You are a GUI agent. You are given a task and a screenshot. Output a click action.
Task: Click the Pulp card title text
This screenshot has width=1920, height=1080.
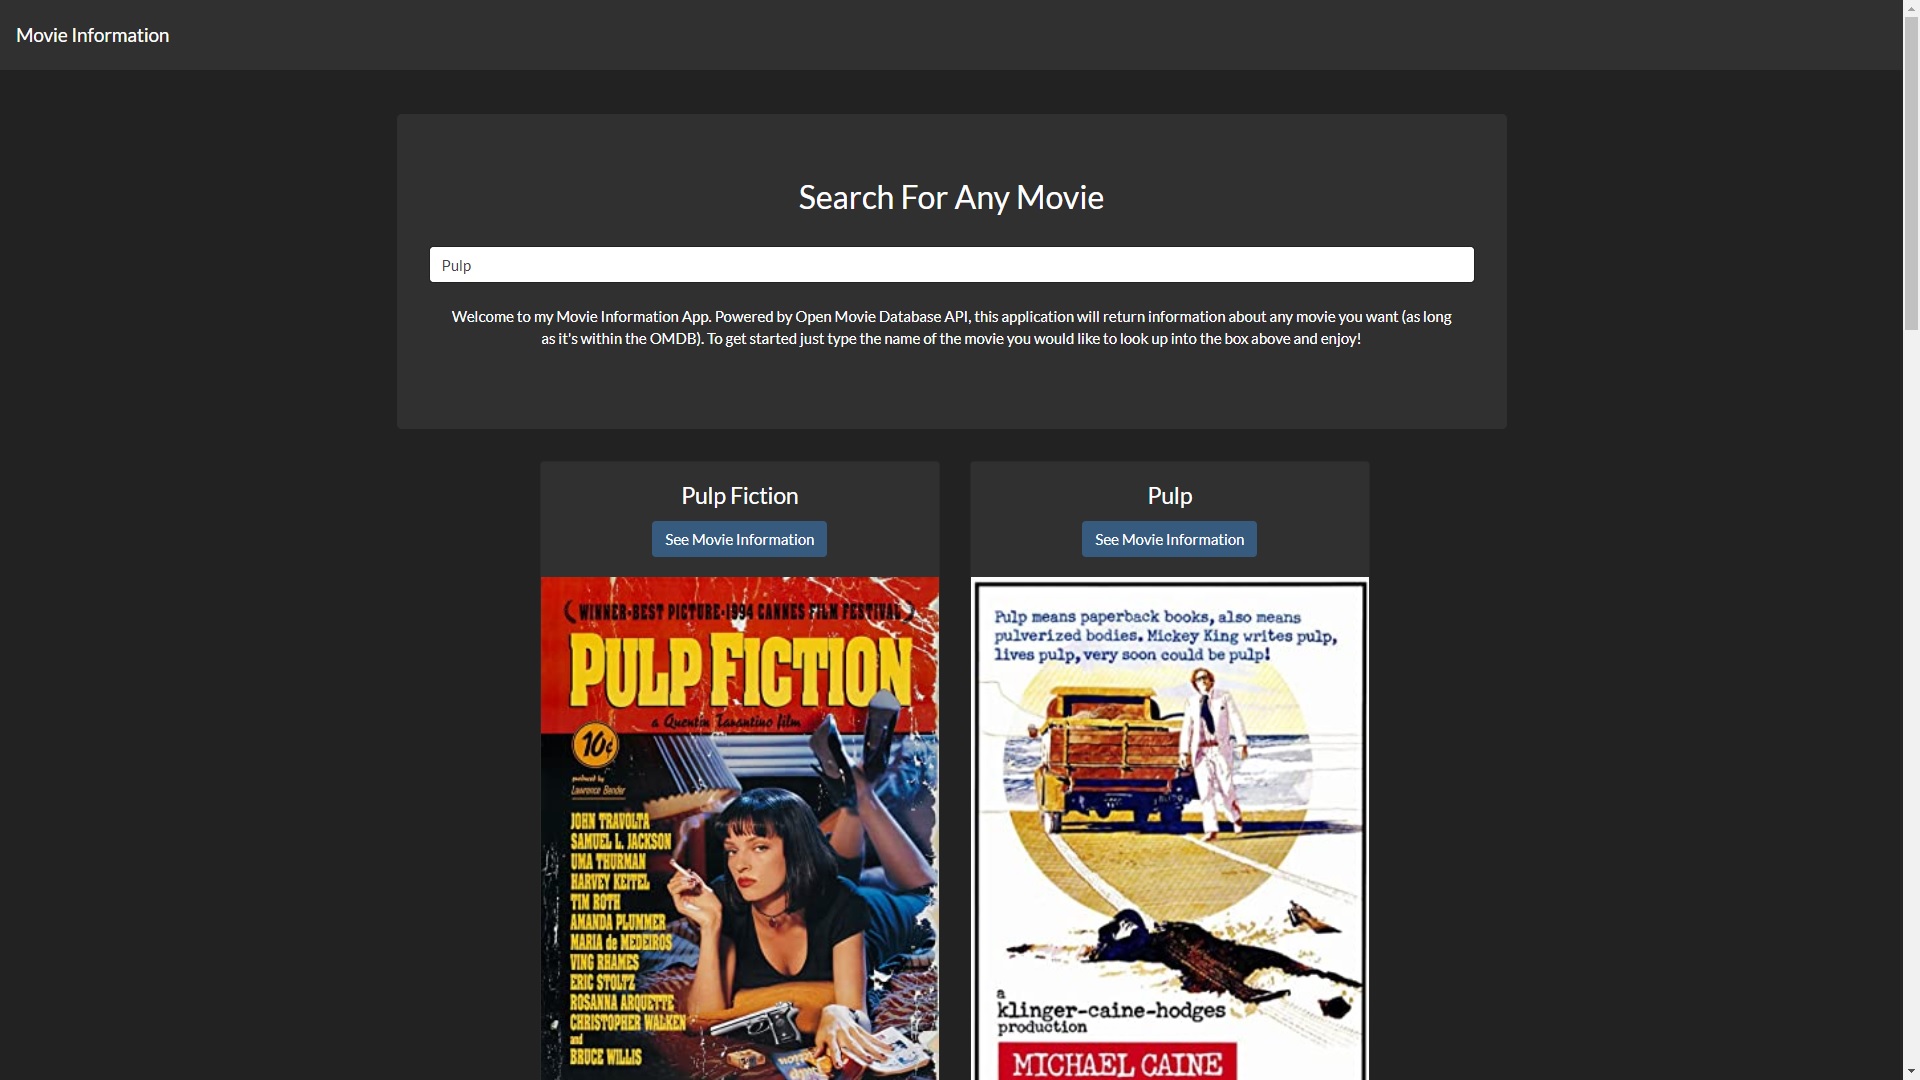(x=1170, y=496)
